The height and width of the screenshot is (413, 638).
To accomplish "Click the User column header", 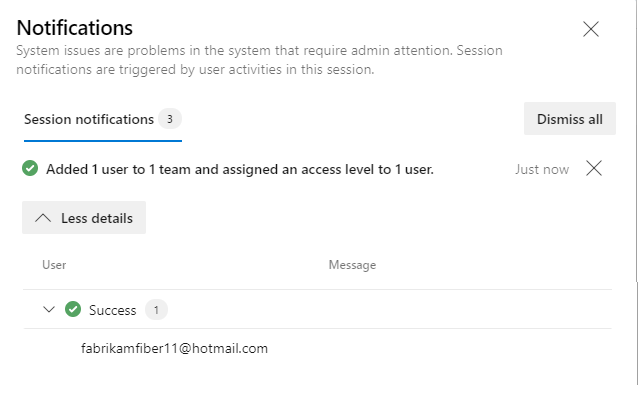I will (54, 265).
